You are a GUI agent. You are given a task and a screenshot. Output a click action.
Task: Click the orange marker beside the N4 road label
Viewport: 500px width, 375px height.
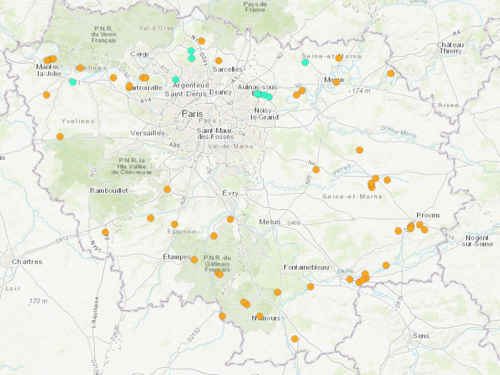316,170
